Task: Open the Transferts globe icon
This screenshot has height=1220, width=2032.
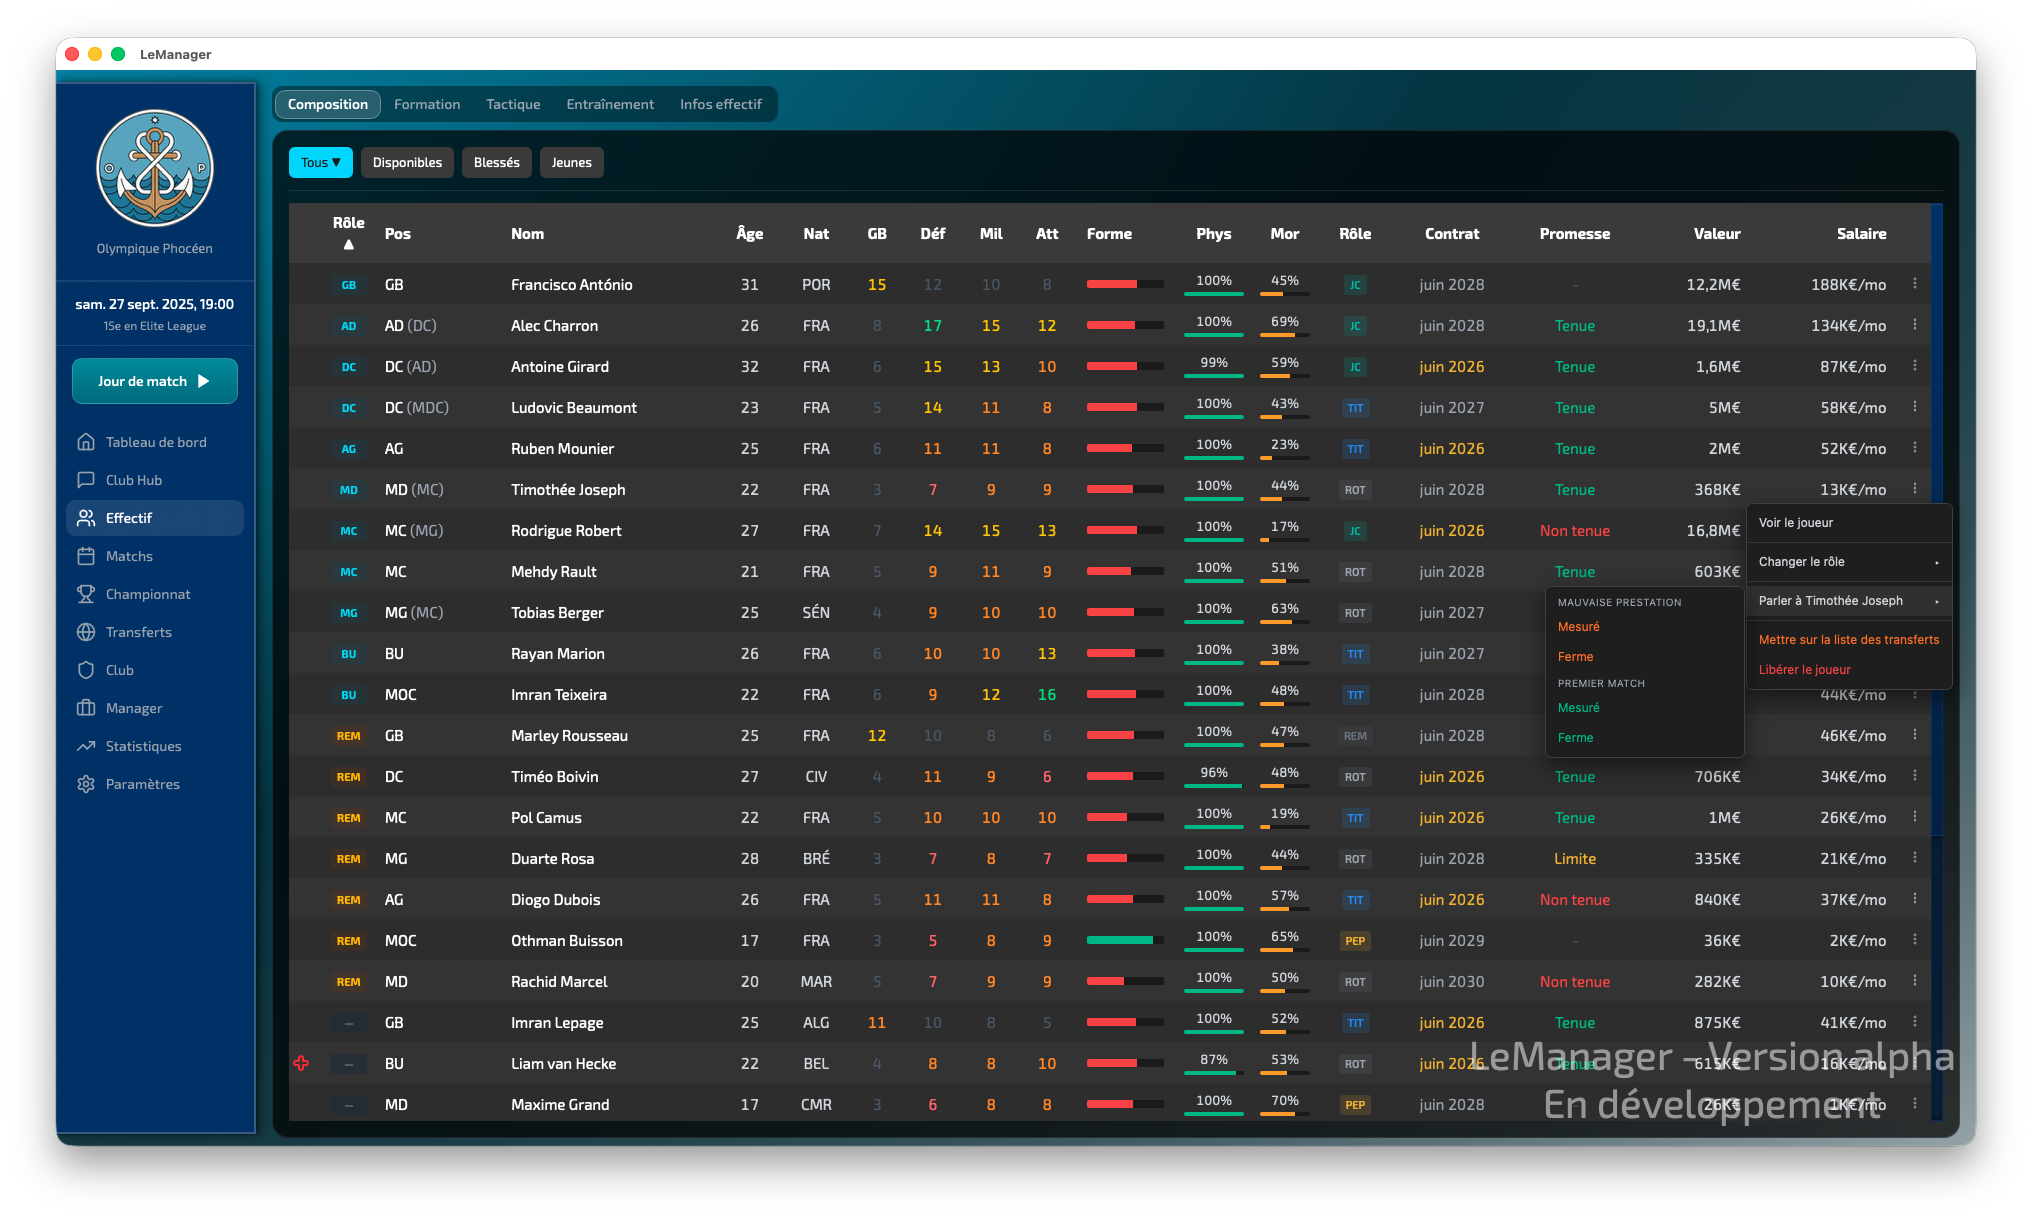Action: [86, 632]
